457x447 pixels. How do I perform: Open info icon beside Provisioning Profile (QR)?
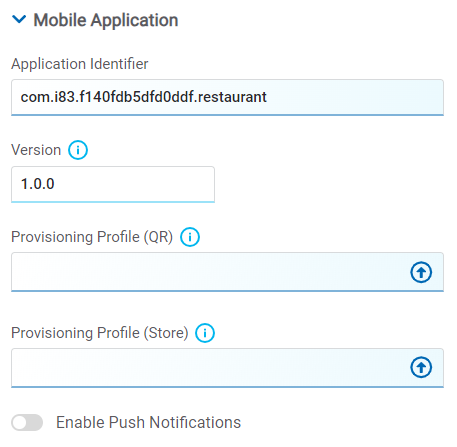click(190, 237)
